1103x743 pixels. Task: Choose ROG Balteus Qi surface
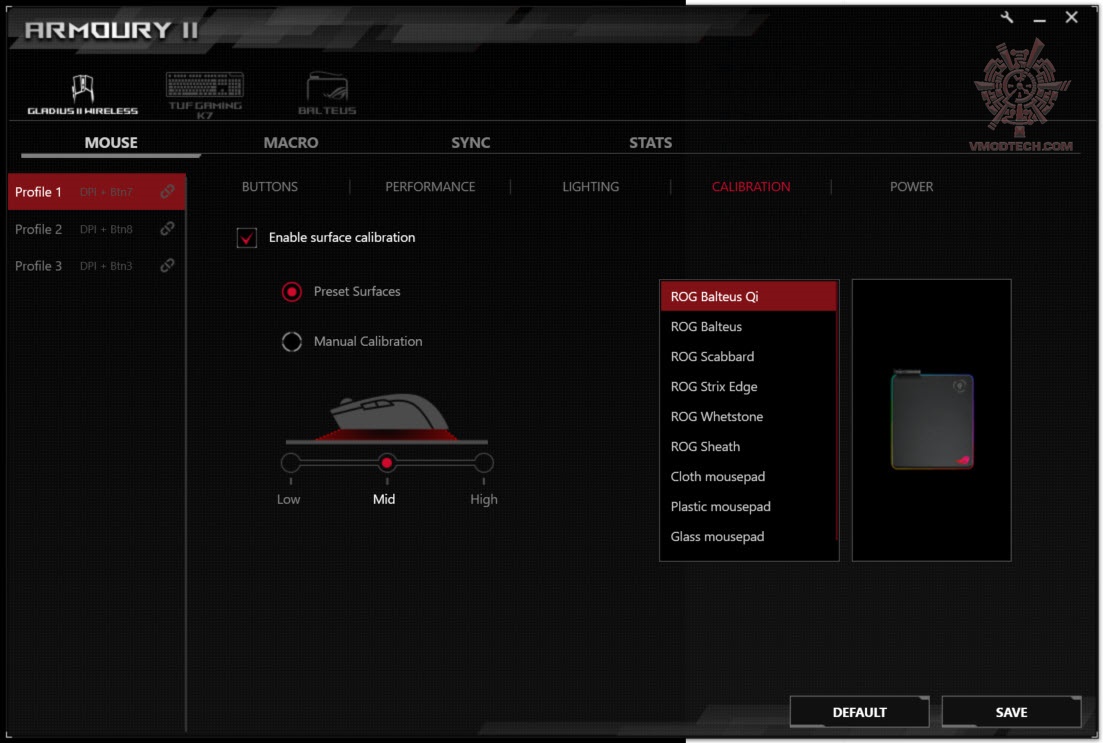[748, 296]
